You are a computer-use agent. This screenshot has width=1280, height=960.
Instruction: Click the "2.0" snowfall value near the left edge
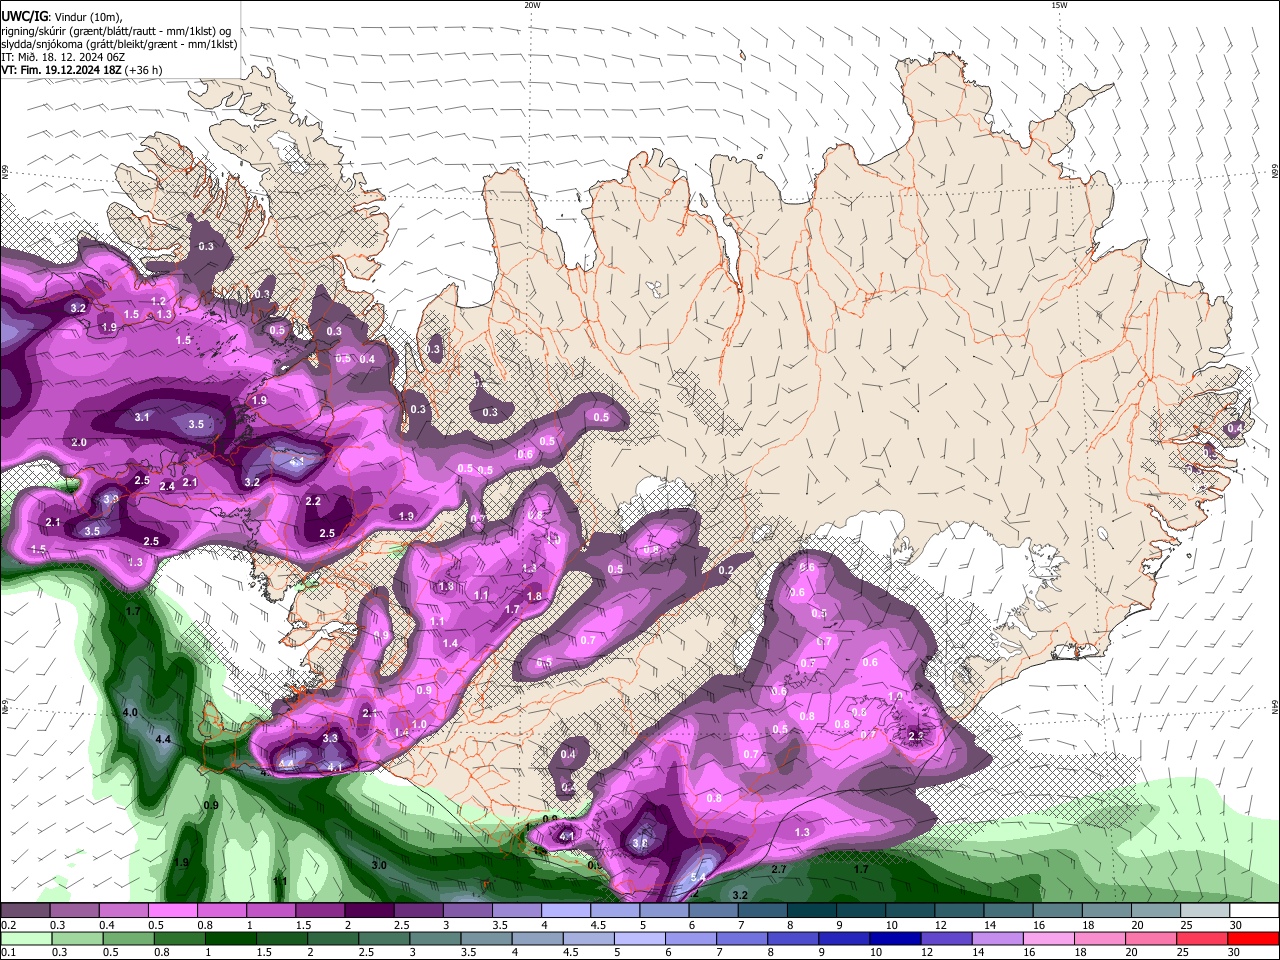[79, 442]
